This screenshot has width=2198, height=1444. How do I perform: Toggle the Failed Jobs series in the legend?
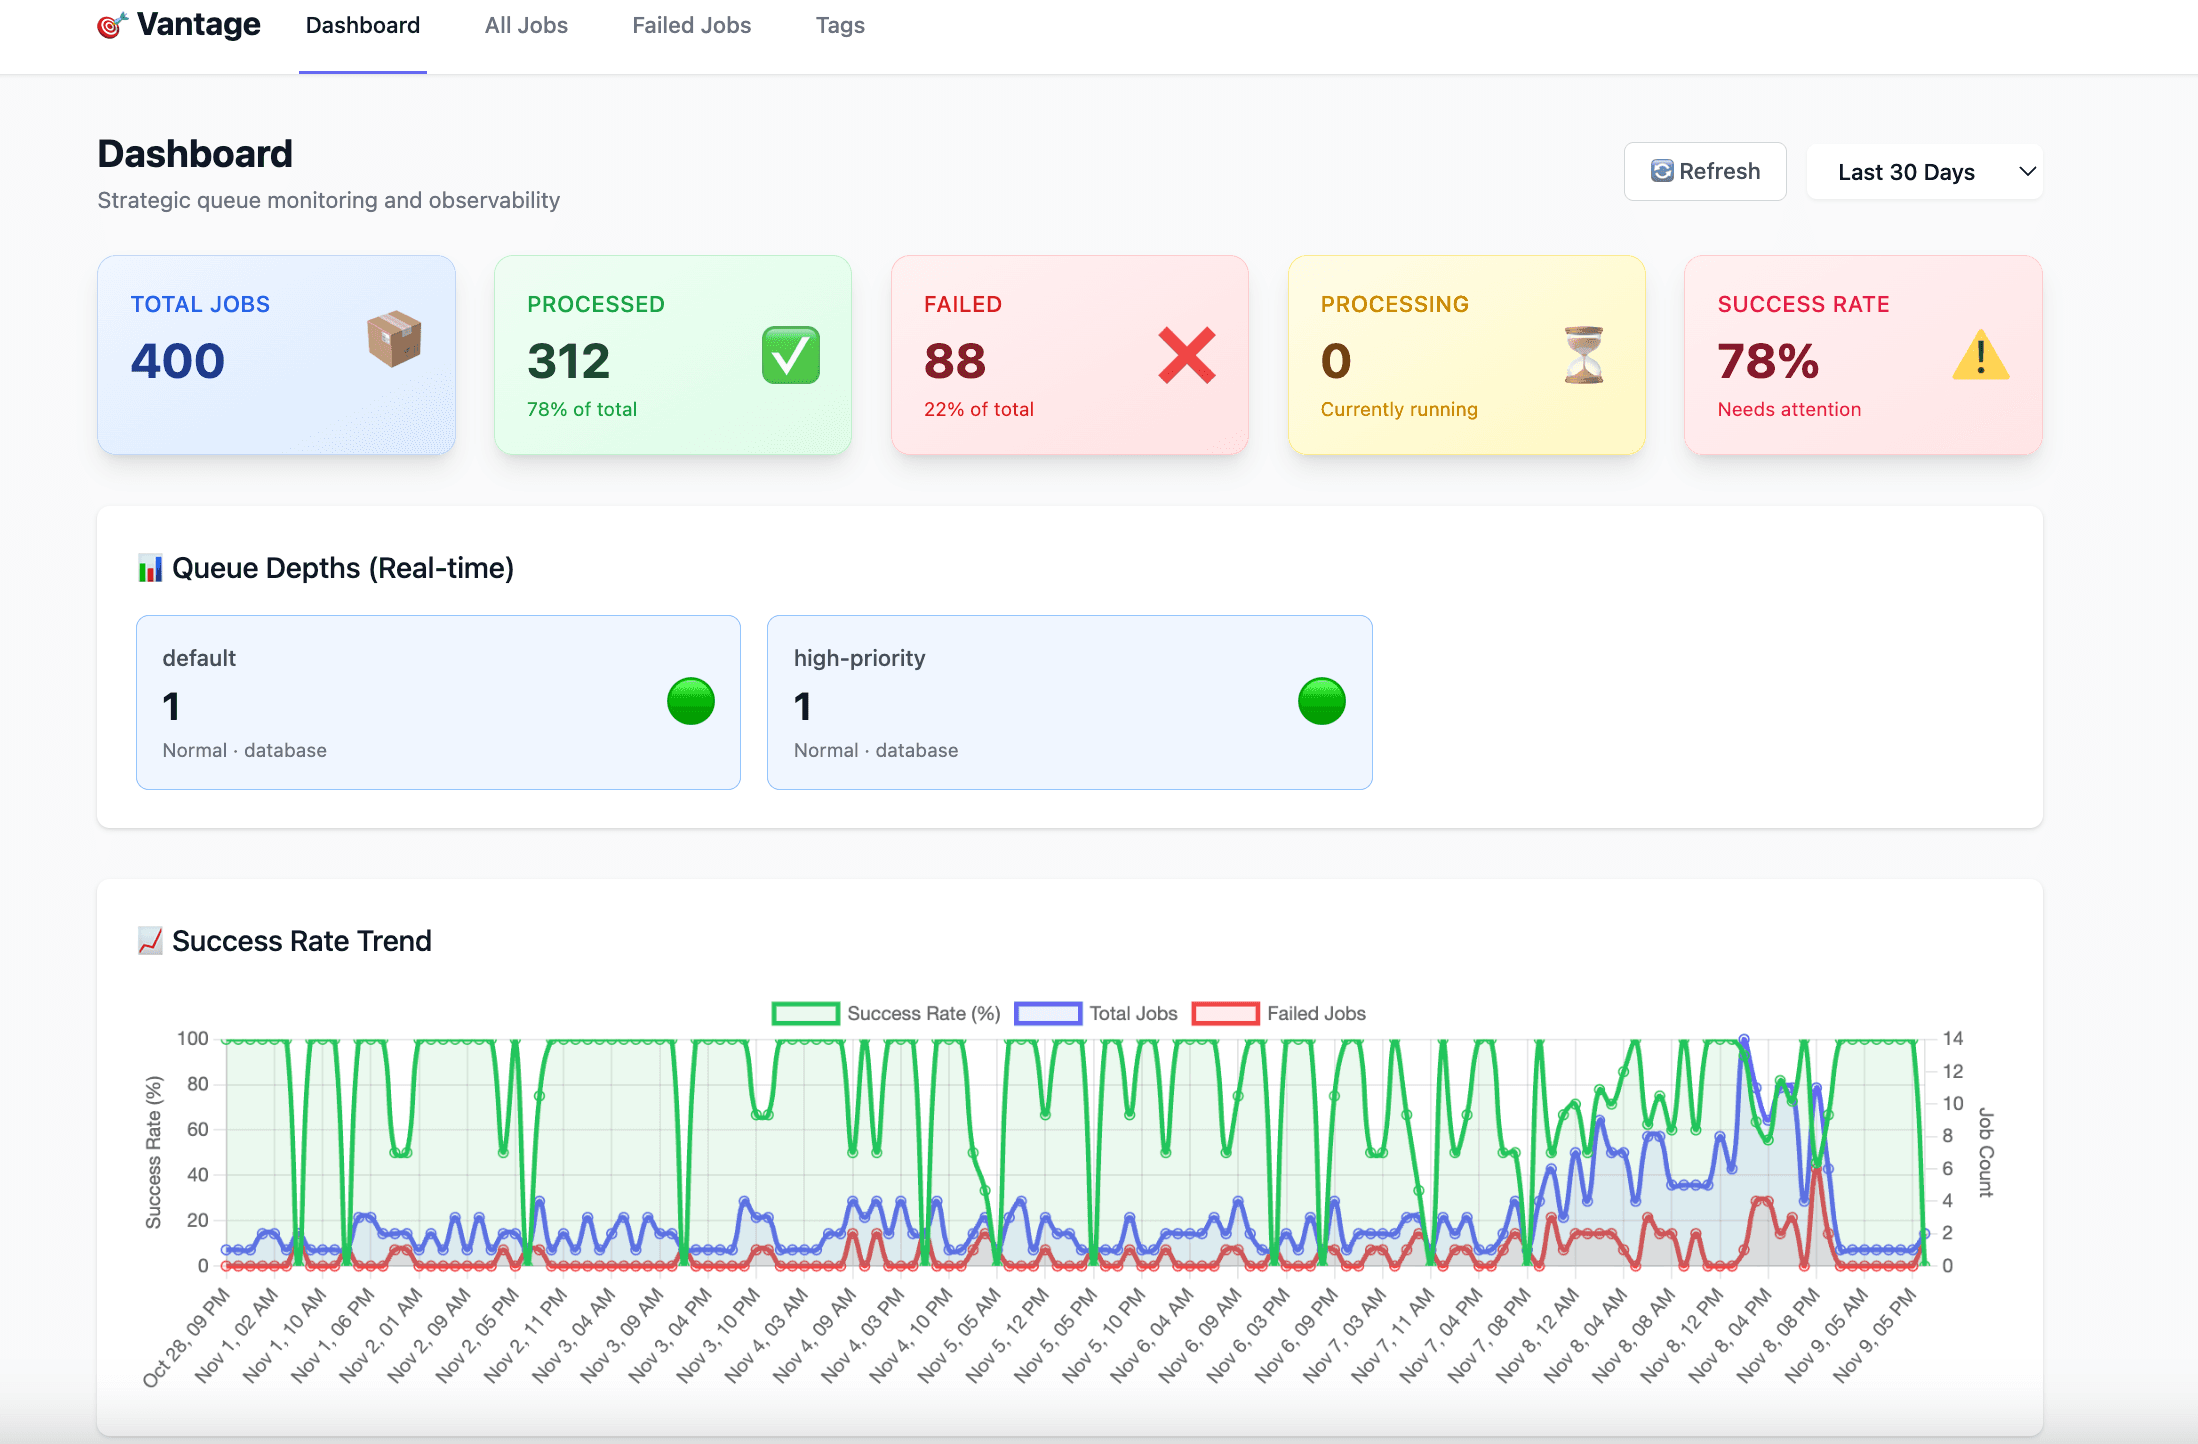(x=1316, y=1013)
